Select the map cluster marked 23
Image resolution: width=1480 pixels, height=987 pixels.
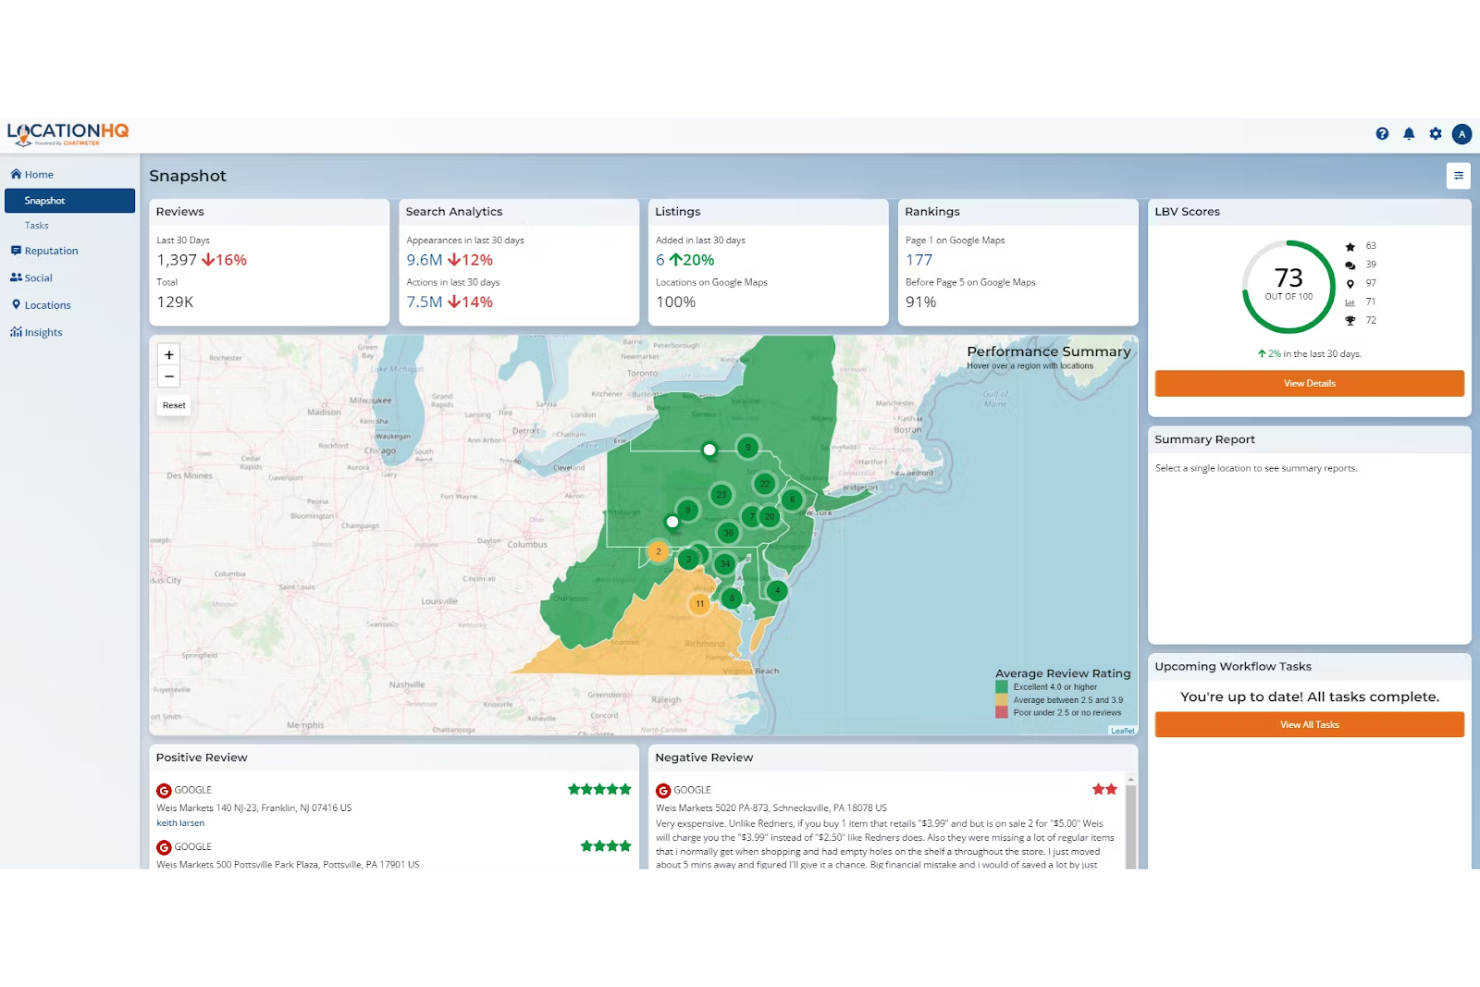[x=721, y=495]
